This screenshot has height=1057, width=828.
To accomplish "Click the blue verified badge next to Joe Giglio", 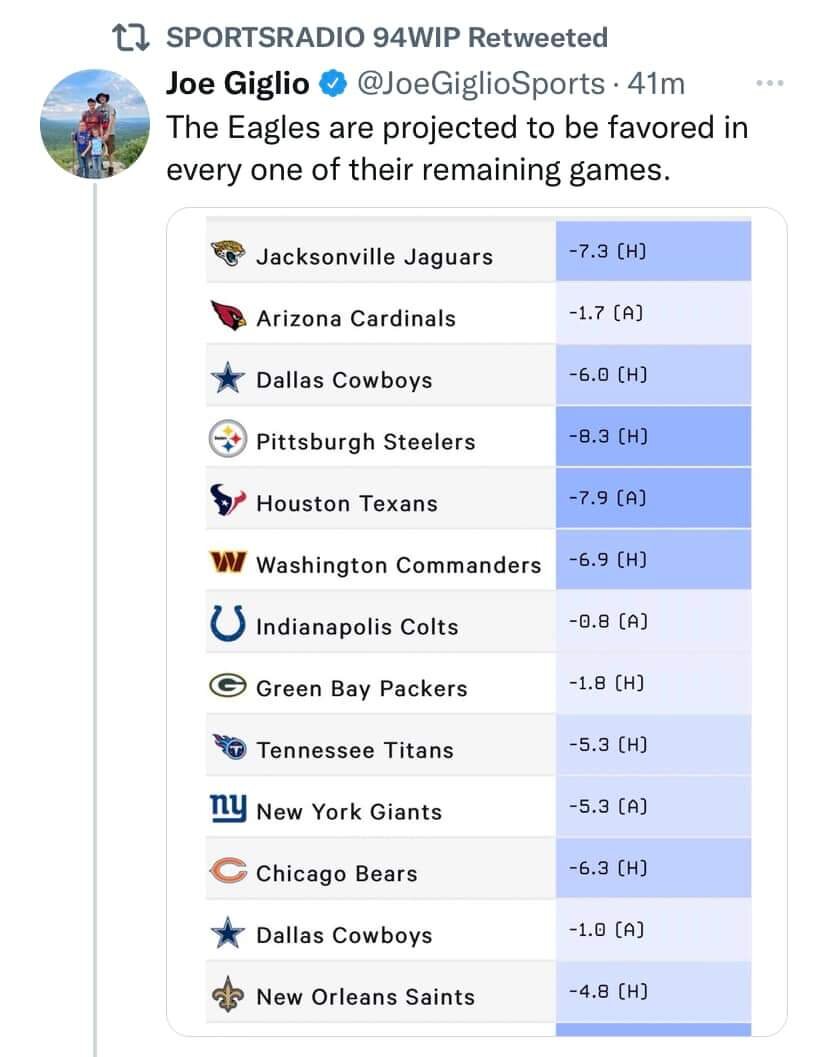I will click(x=331, y=85).
